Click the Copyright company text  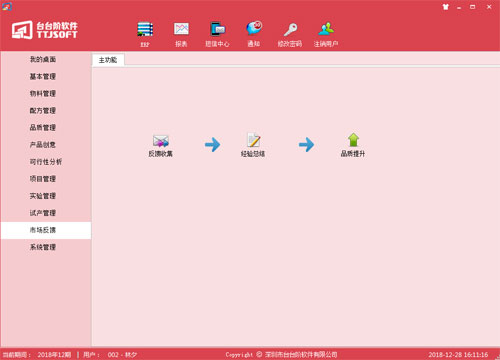(x=281, y=355)
